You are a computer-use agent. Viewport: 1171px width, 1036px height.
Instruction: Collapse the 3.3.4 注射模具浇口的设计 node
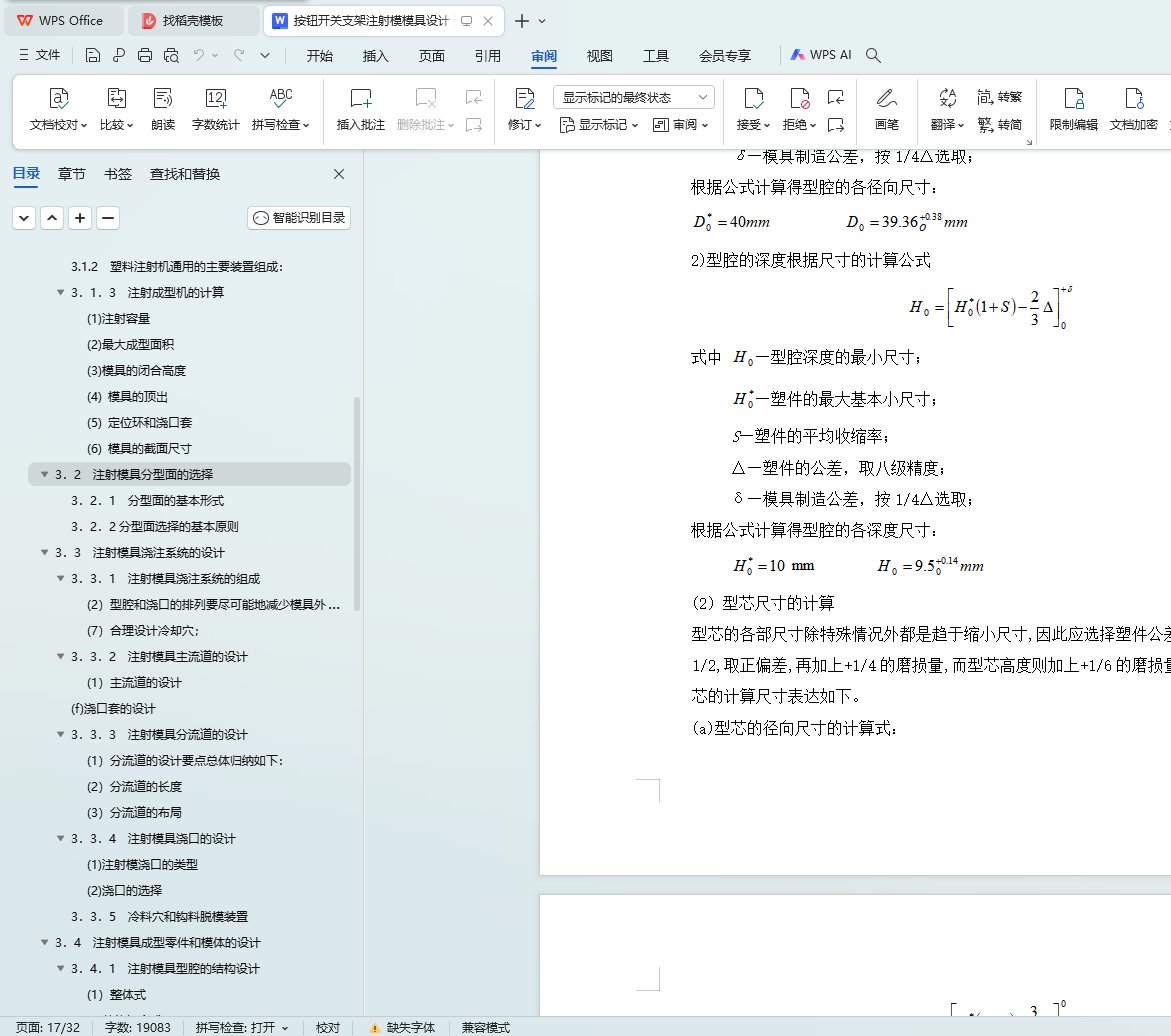pos(60,838)
